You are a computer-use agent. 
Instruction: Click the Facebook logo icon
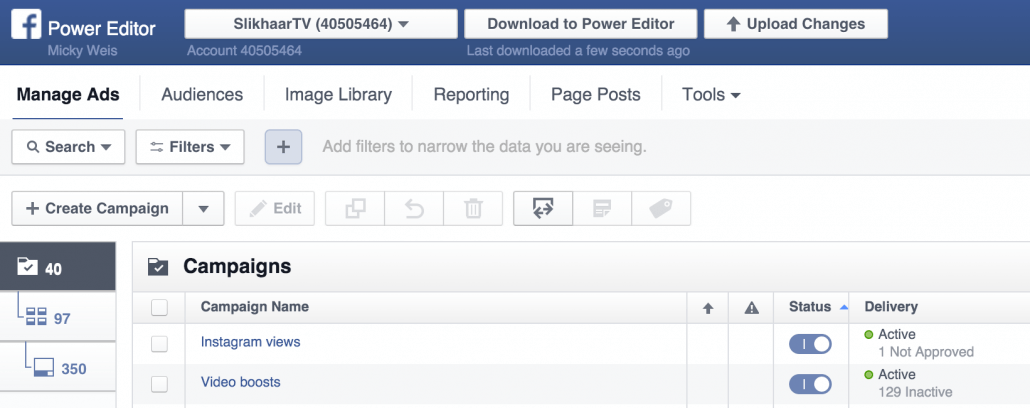[x=26, y=24]
